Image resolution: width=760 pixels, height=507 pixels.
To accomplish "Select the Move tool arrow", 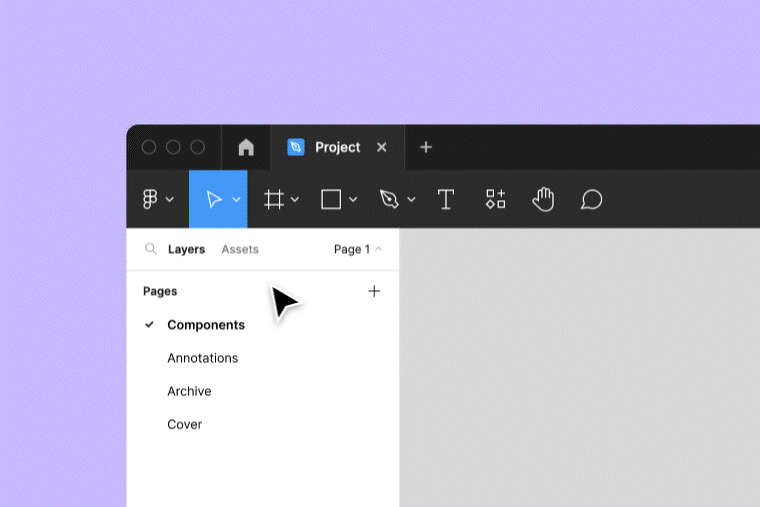I will click(x=213, y=199).
